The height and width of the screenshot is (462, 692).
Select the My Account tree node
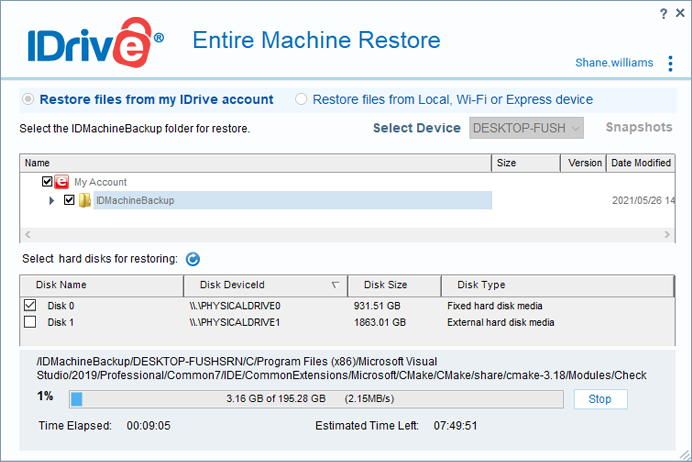coord(100,182)
